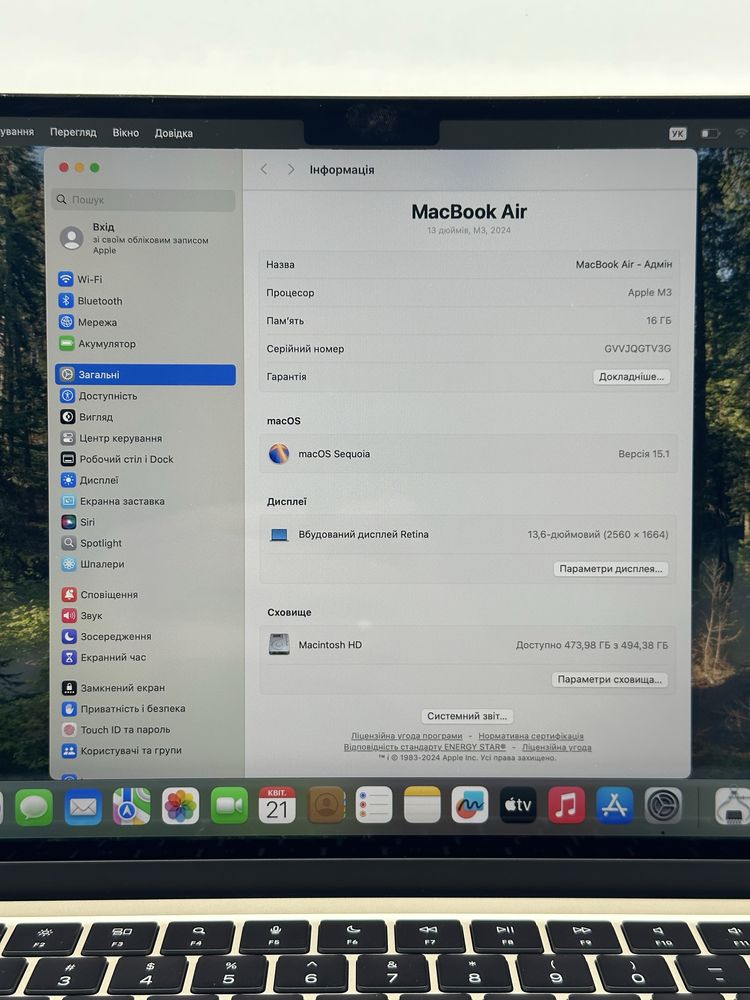The height and width of the screenshot is (1000, 750).
Task: Focus the Пошук search field
Action: coord(143,200)
